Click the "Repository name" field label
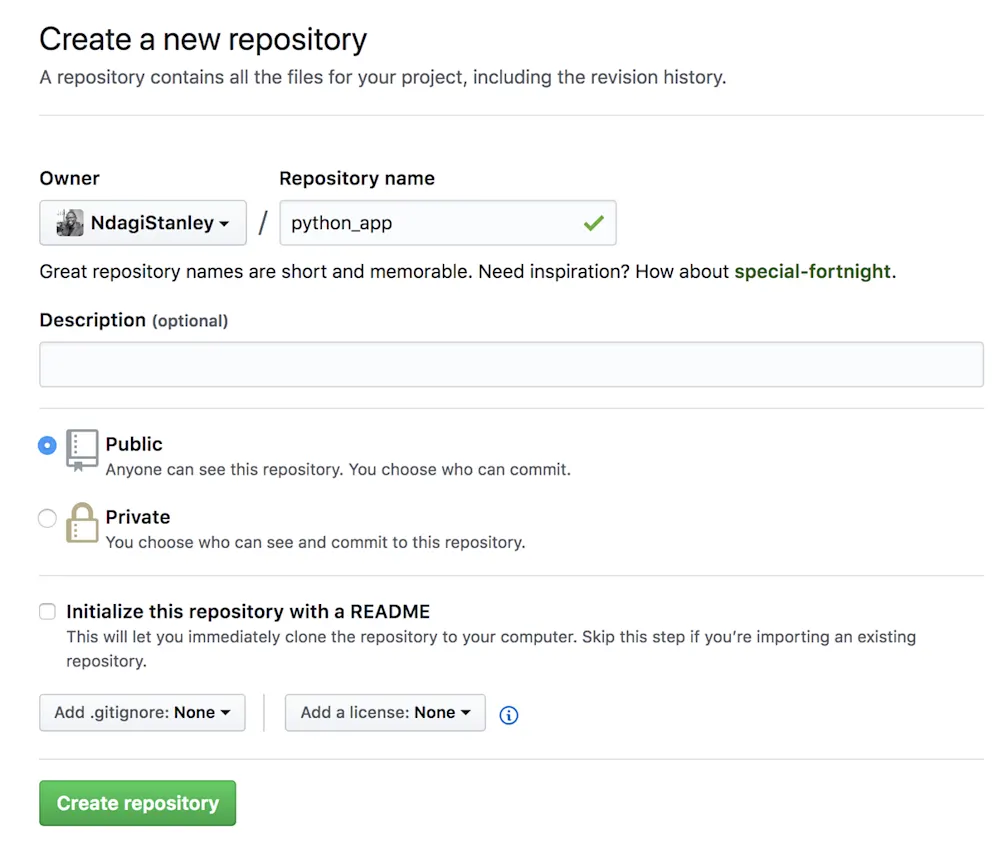The height and width of the screenshot is (849, 1003). [x=357, y=178]
